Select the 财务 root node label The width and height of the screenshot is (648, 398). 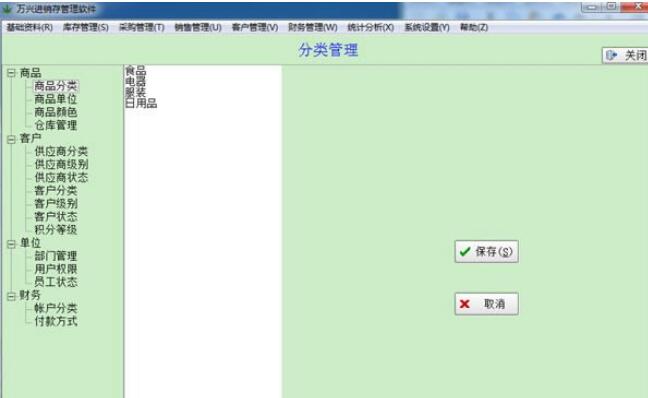[30, 295]
